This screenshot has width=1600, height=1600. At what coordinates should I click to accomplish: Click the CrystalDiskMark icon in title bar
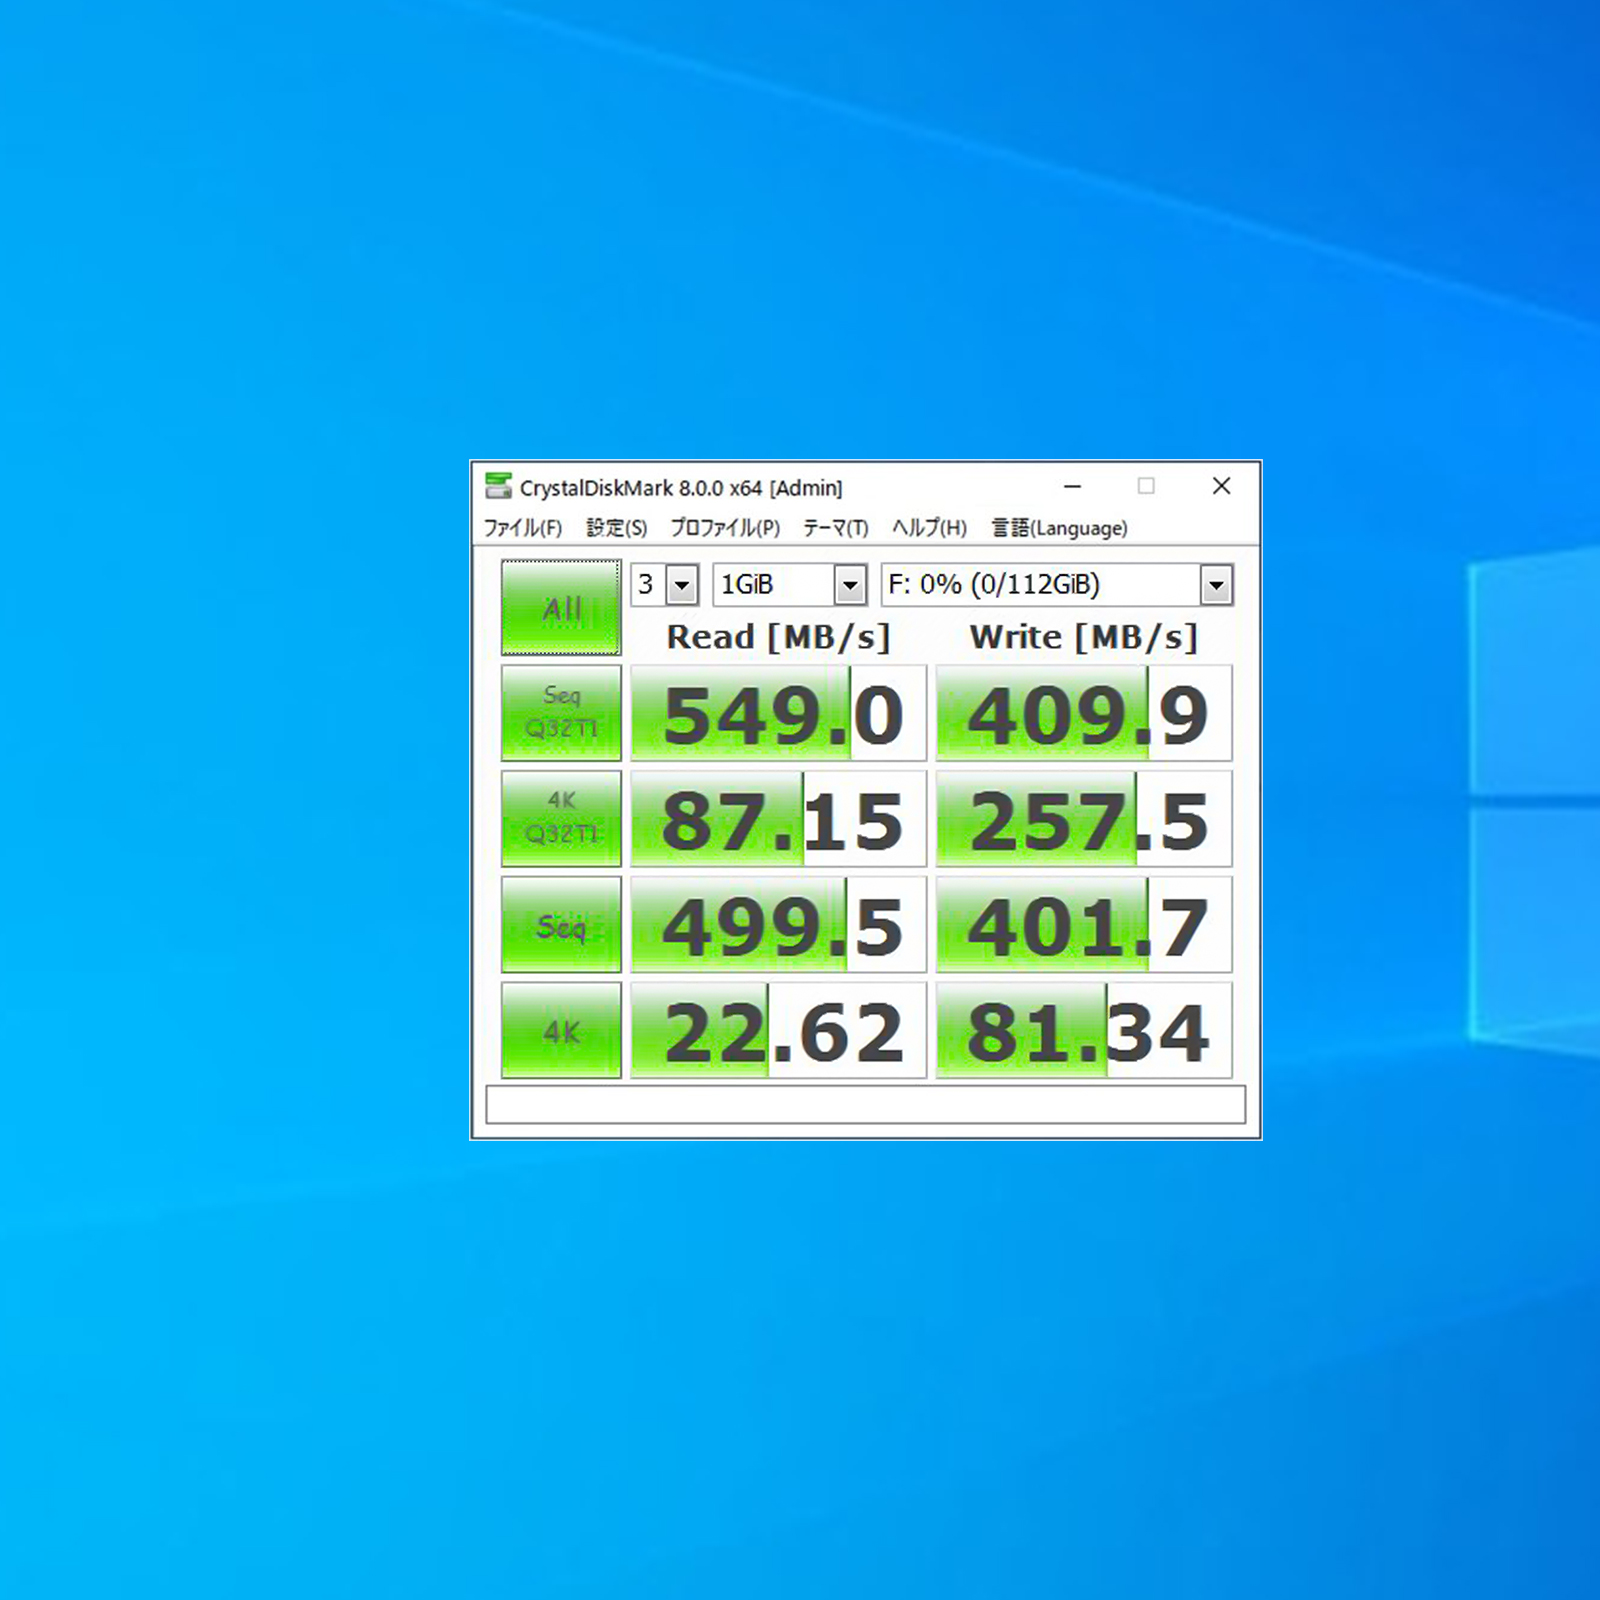[x=497, y=487]
